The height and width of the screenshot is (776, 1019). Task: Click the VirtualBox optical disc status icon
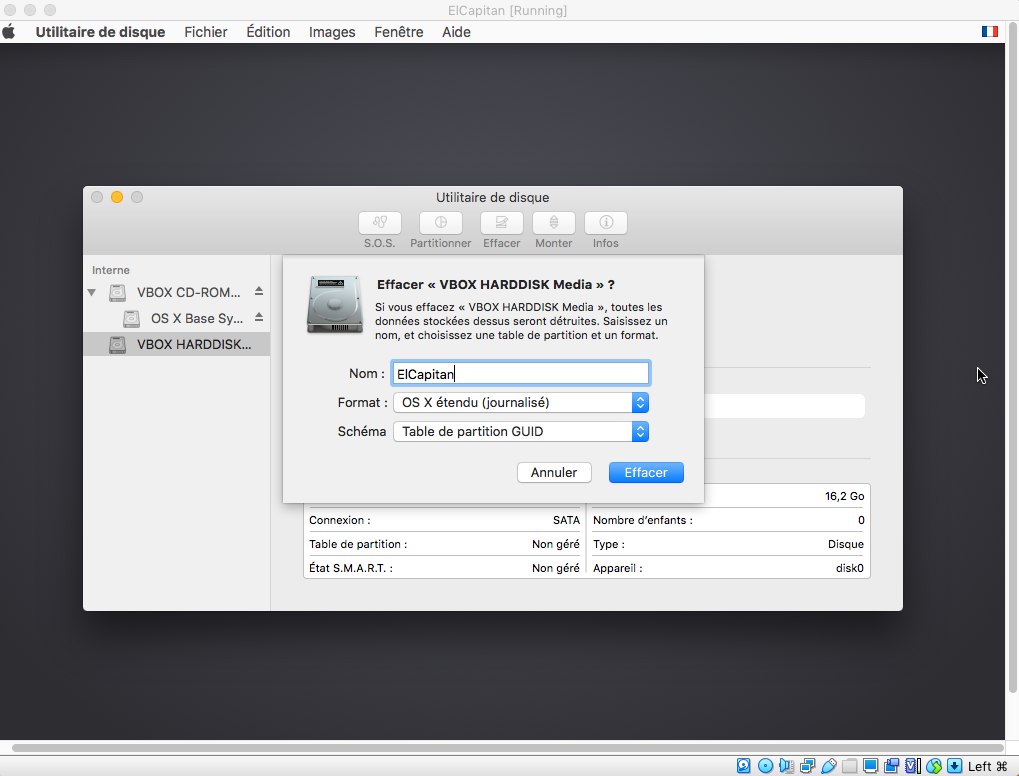point(766,766)
